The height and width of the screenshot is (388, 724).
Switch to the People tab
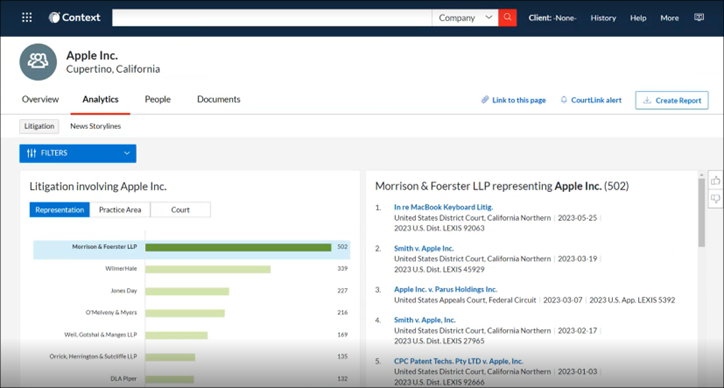click(x=157, y=99)
